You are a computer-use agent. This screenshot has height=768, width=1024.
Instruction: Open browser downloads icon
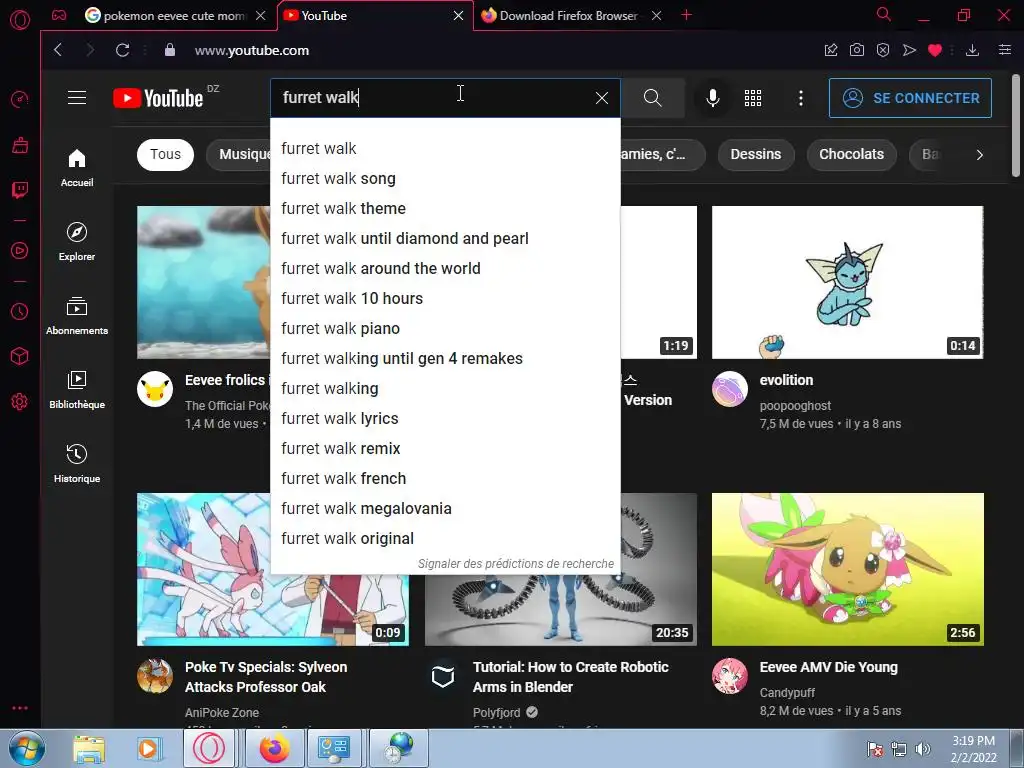(x=972, y=50)
